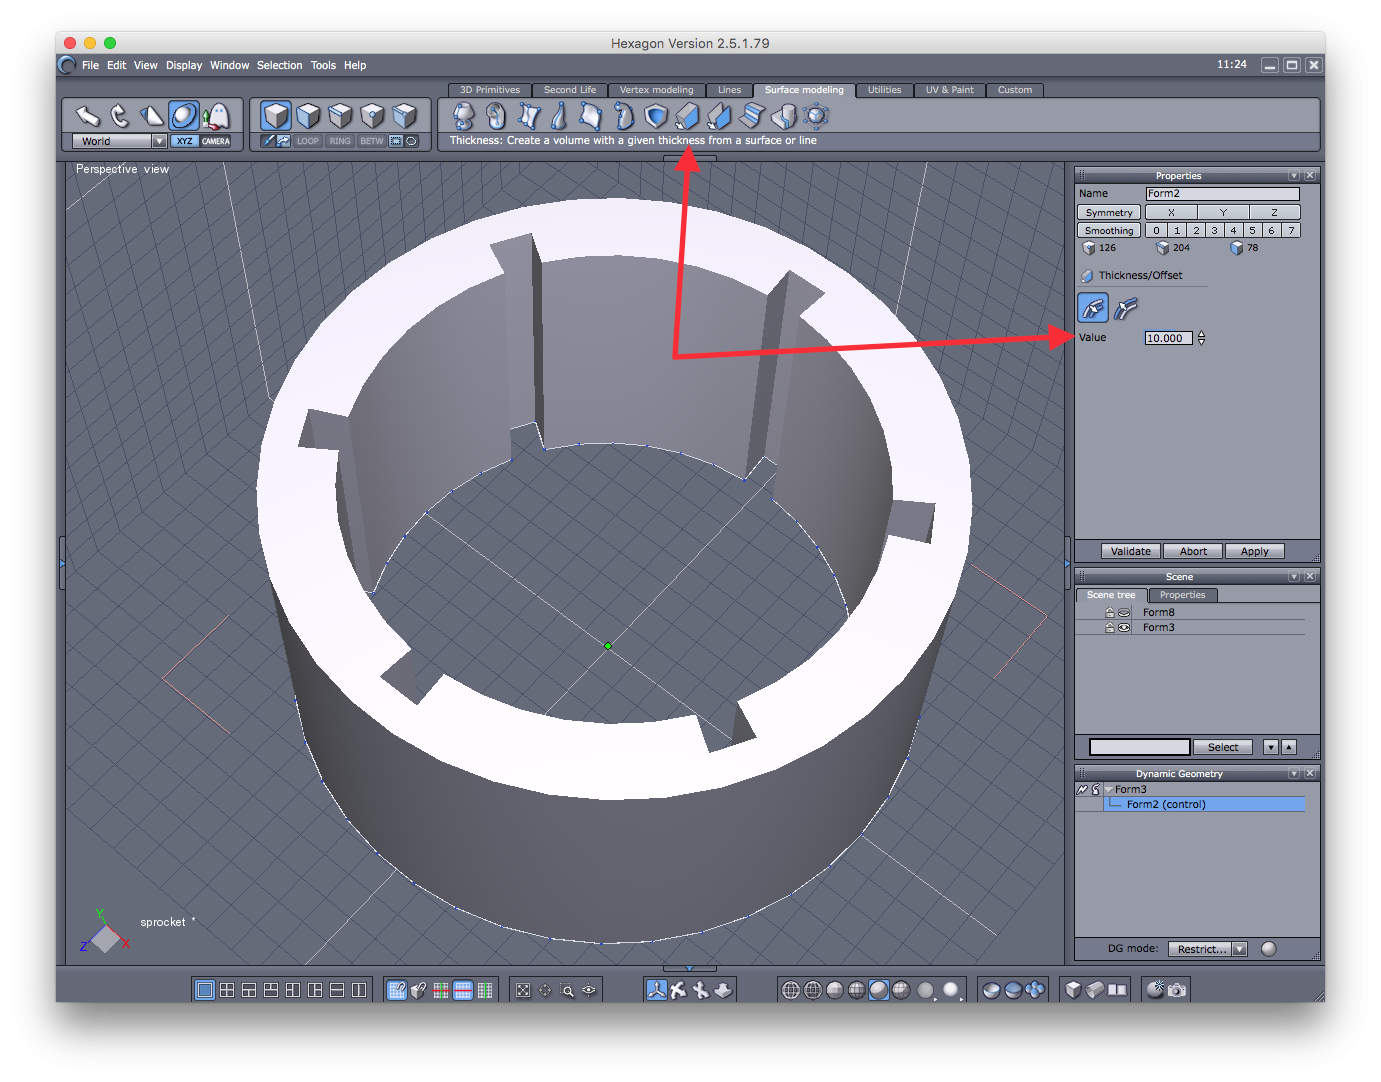This screenshot has height=1082, width=1381.
Task: Select the arrow selection tool
Action: click(87, 116)
